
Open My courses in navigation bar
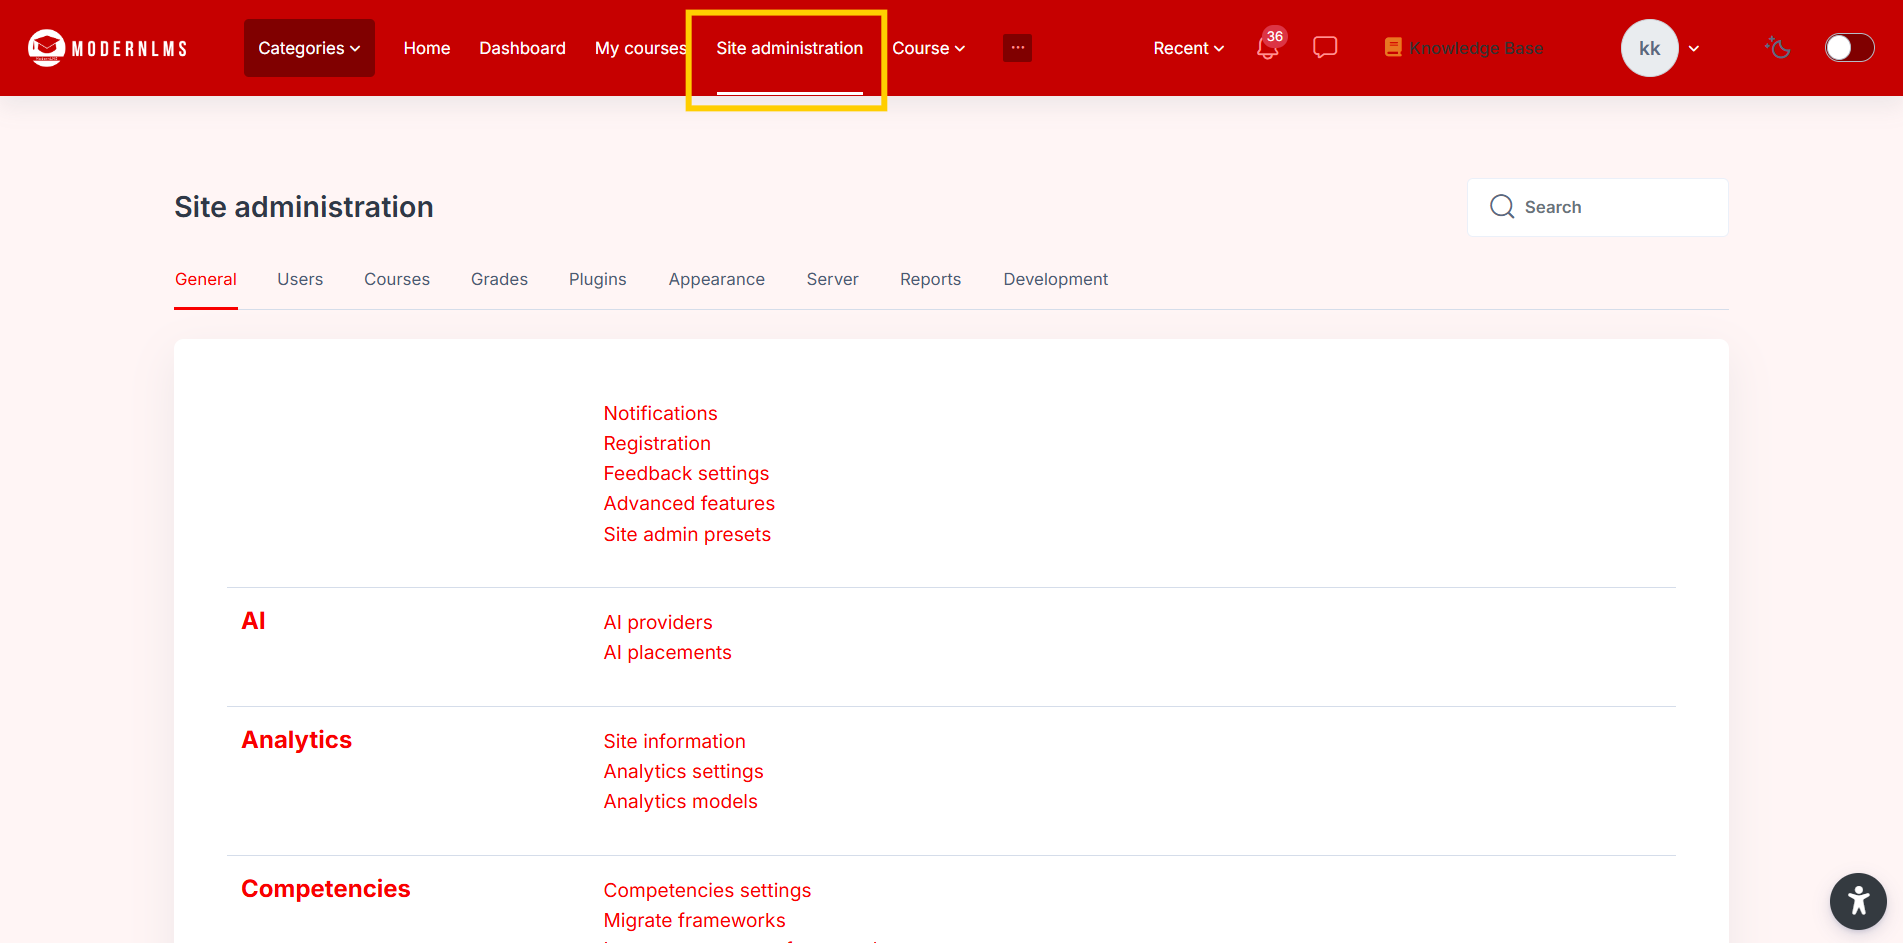[640, 48]
